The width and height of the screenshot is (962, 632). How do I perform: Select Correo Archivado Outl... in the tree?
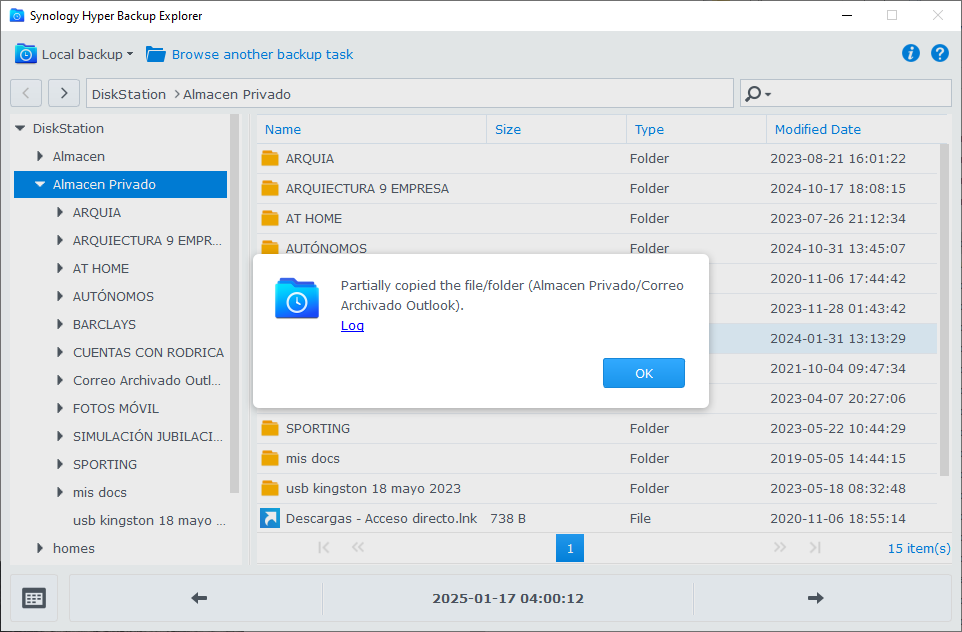tap(147, 380)
